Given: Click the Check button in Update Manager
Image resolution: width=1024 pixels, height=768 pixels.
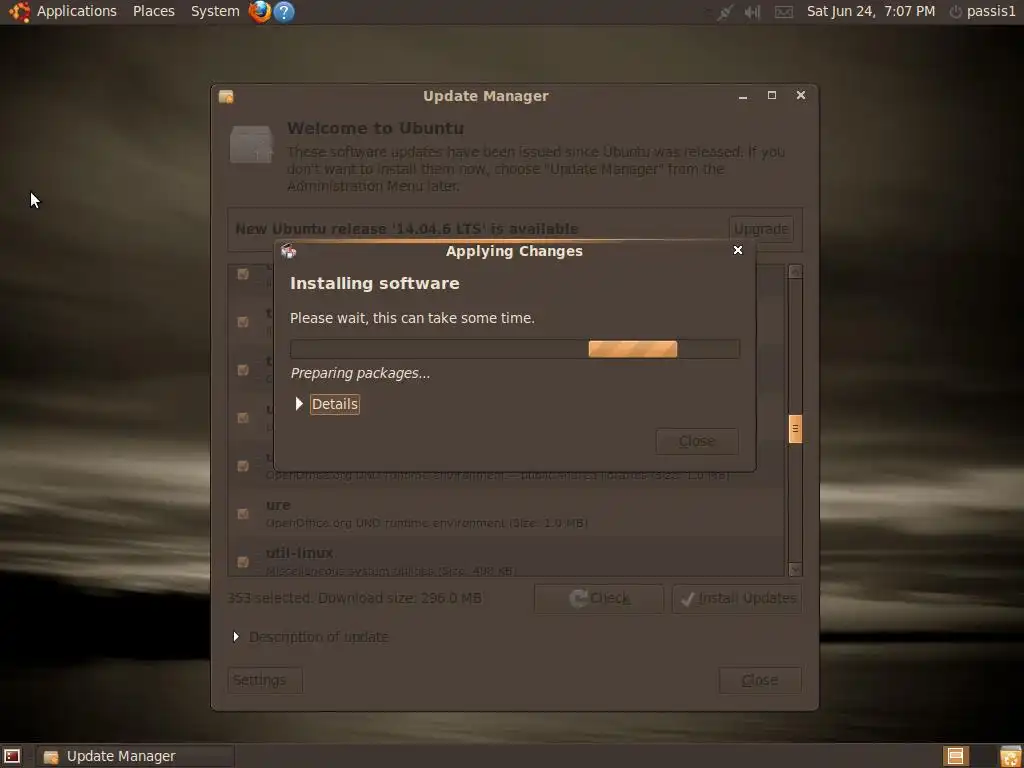Looking at the screenshot, I should [599, 598].
